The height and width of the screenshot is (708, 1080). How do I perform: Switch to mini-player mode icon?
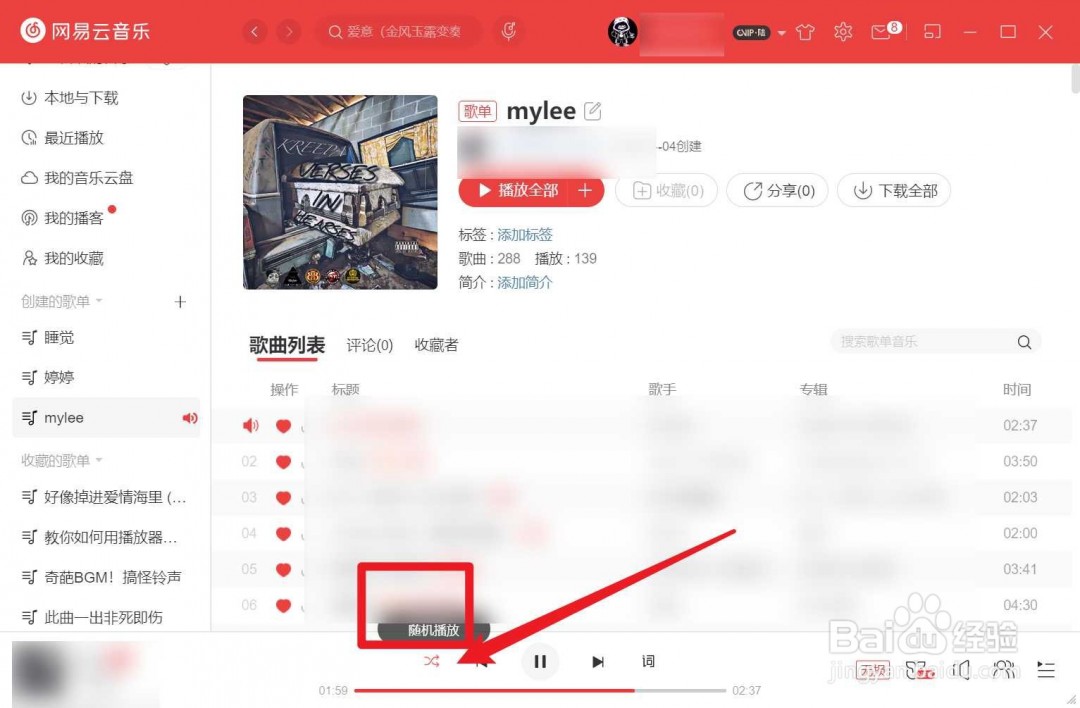[x=932, y=31]
